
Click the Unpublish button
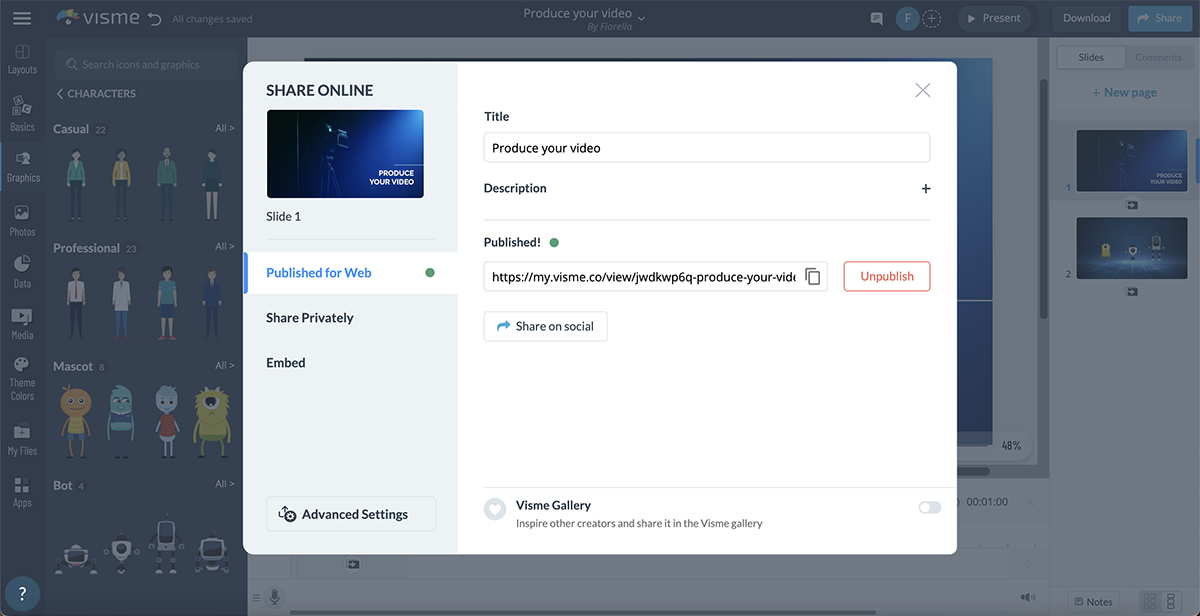pyautogui.click(x=886, y=277)
